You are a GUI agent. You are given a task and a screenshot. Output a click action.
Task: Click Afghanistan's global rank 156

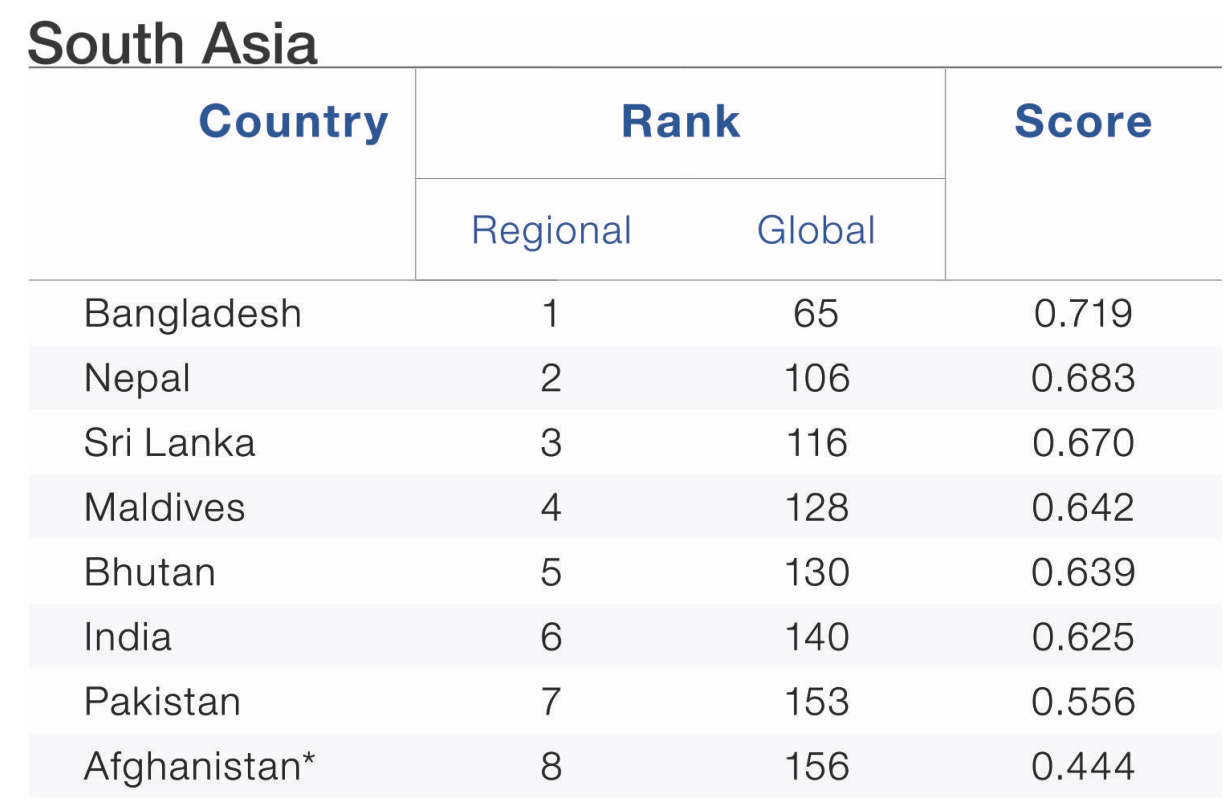click(817, 767)
